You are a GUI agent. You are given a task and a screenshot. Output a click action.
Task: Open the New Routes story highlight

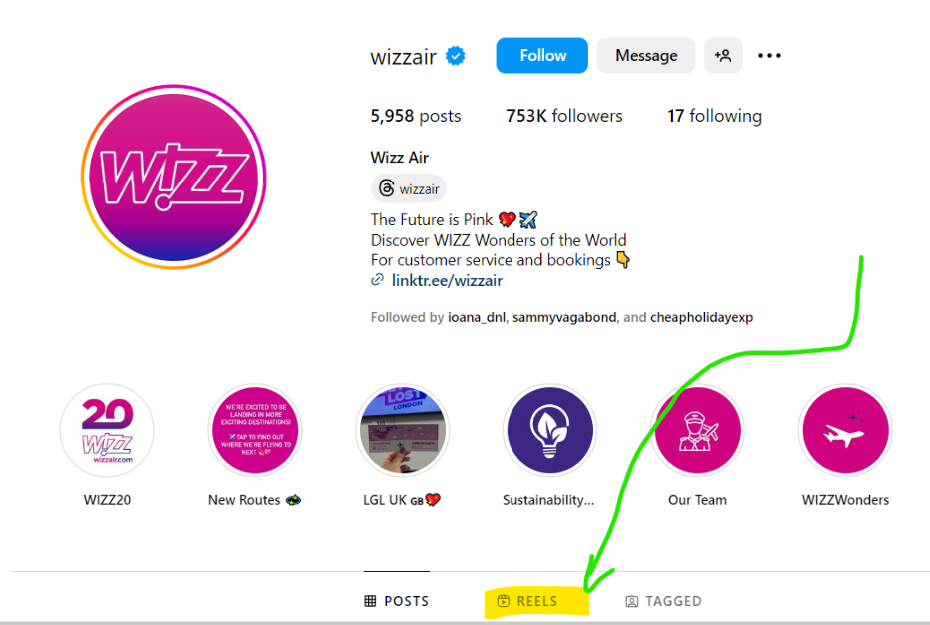pos(254,430)
